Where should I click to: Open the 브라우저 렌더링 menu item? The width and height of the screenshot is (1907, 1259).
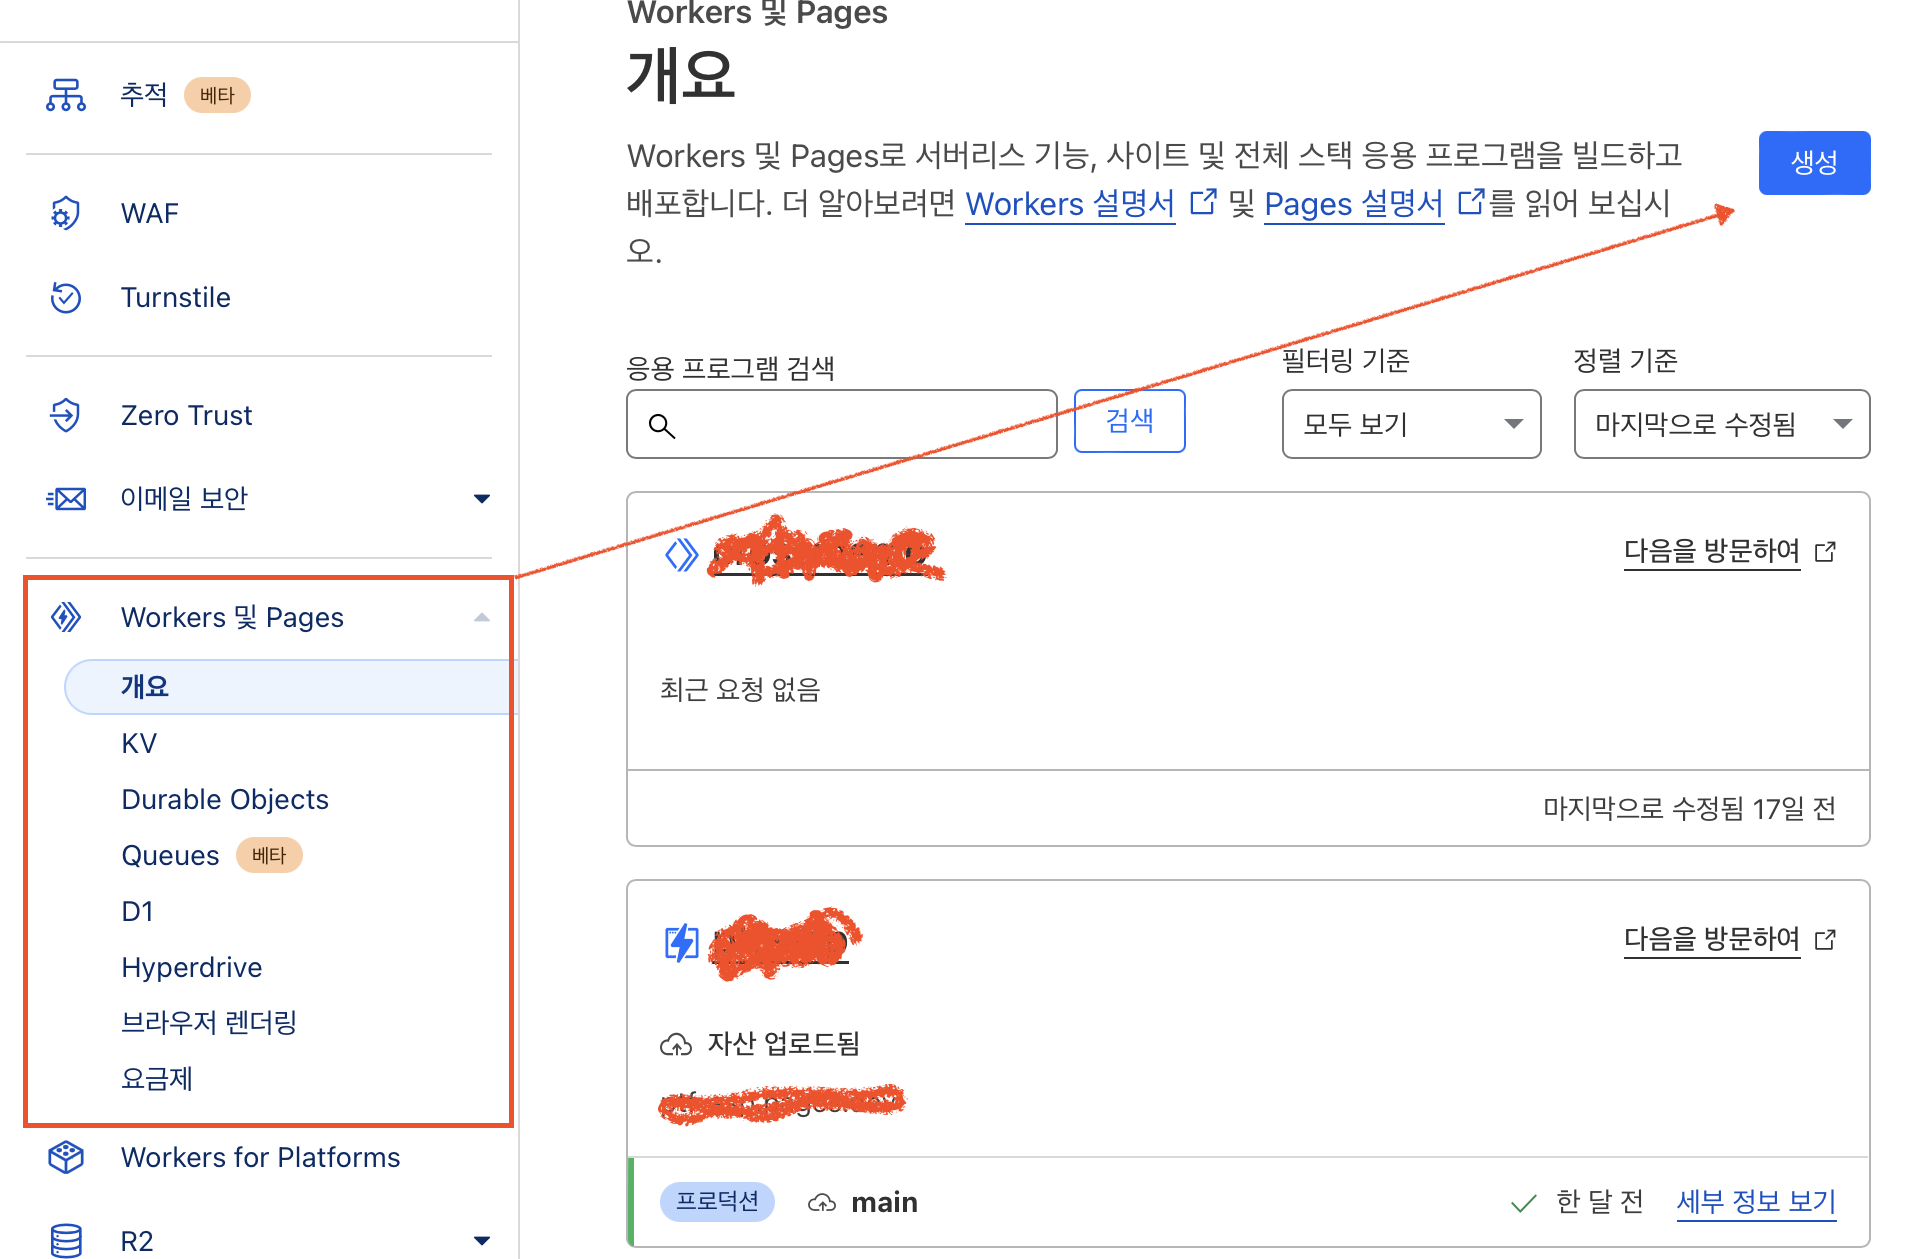(209, 1023)
